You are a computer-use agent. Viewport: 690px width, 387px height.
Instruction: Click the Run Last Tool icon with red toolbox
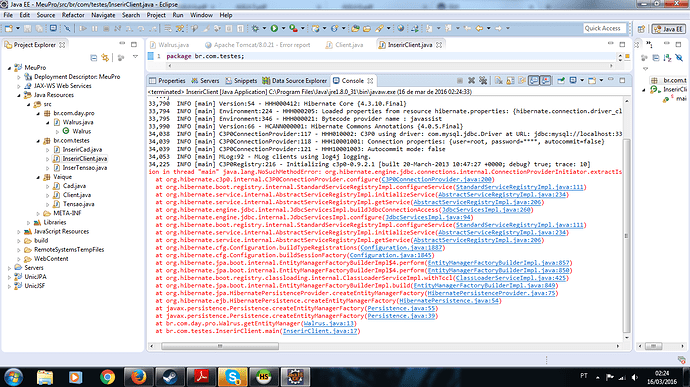click(294, 29)
